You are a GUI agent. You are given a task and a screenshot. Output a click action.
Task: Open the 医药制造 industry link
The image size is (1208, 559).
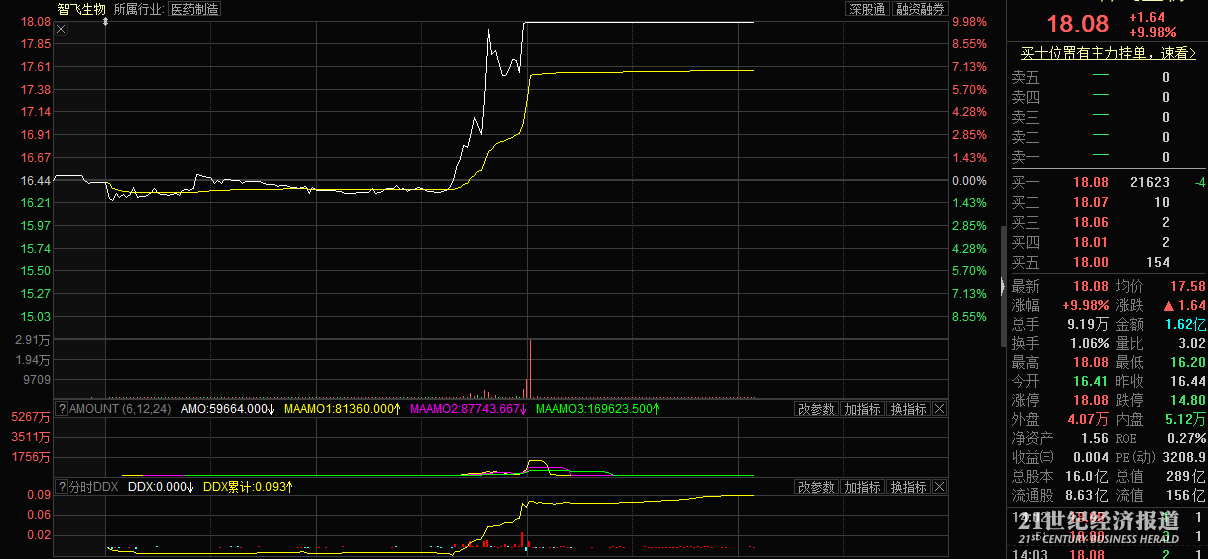pyautogui.click(x=195, y=9)
